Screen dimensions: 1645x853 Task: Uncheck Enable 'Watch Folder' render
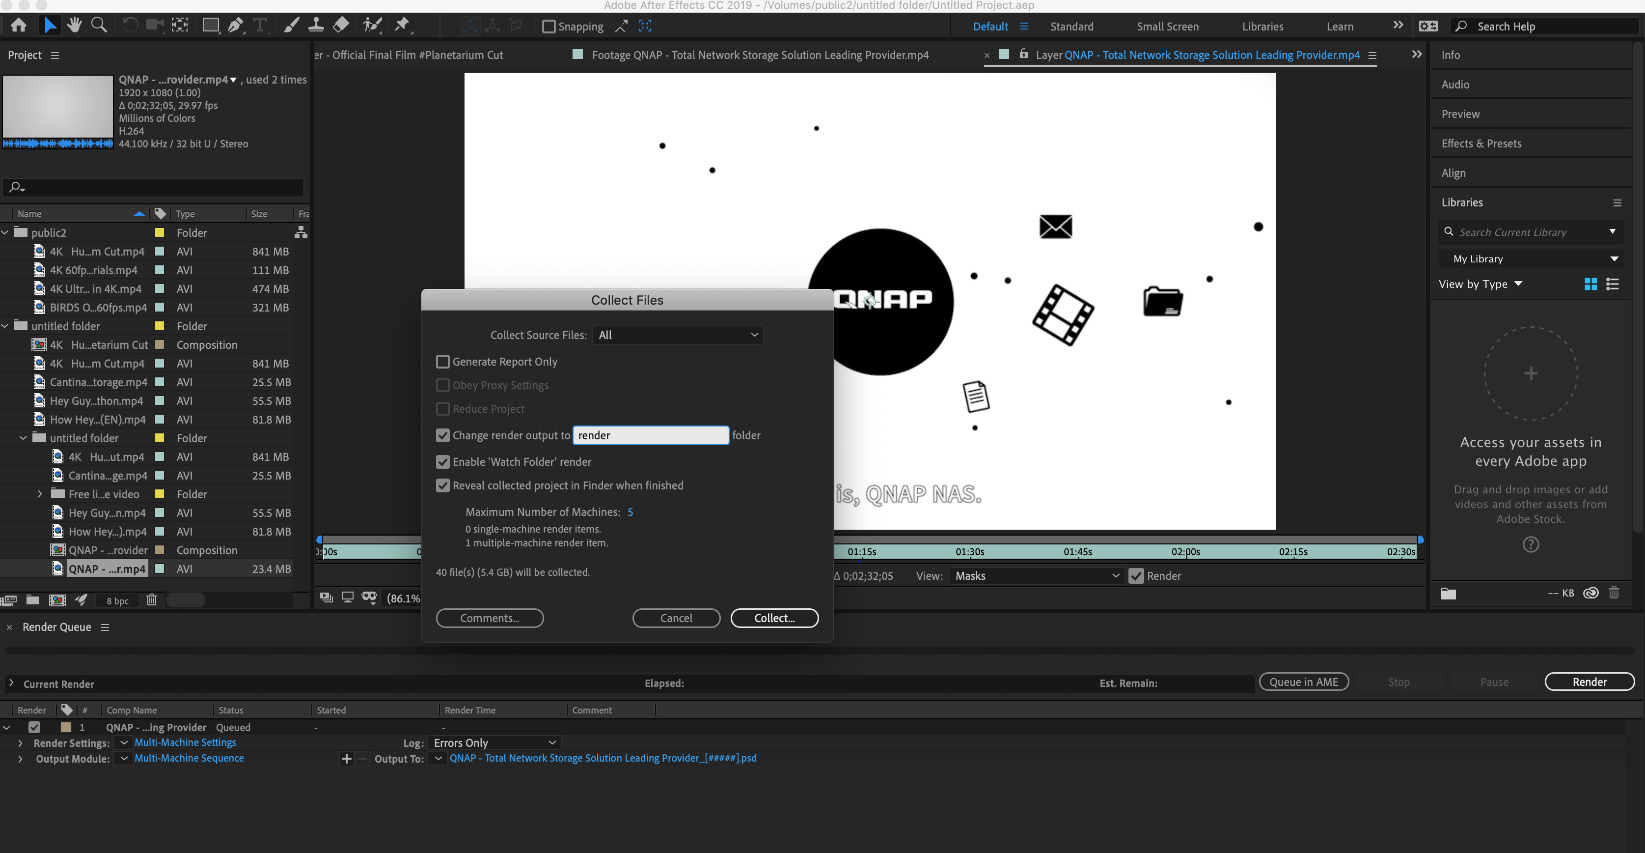tap(443, 462)
